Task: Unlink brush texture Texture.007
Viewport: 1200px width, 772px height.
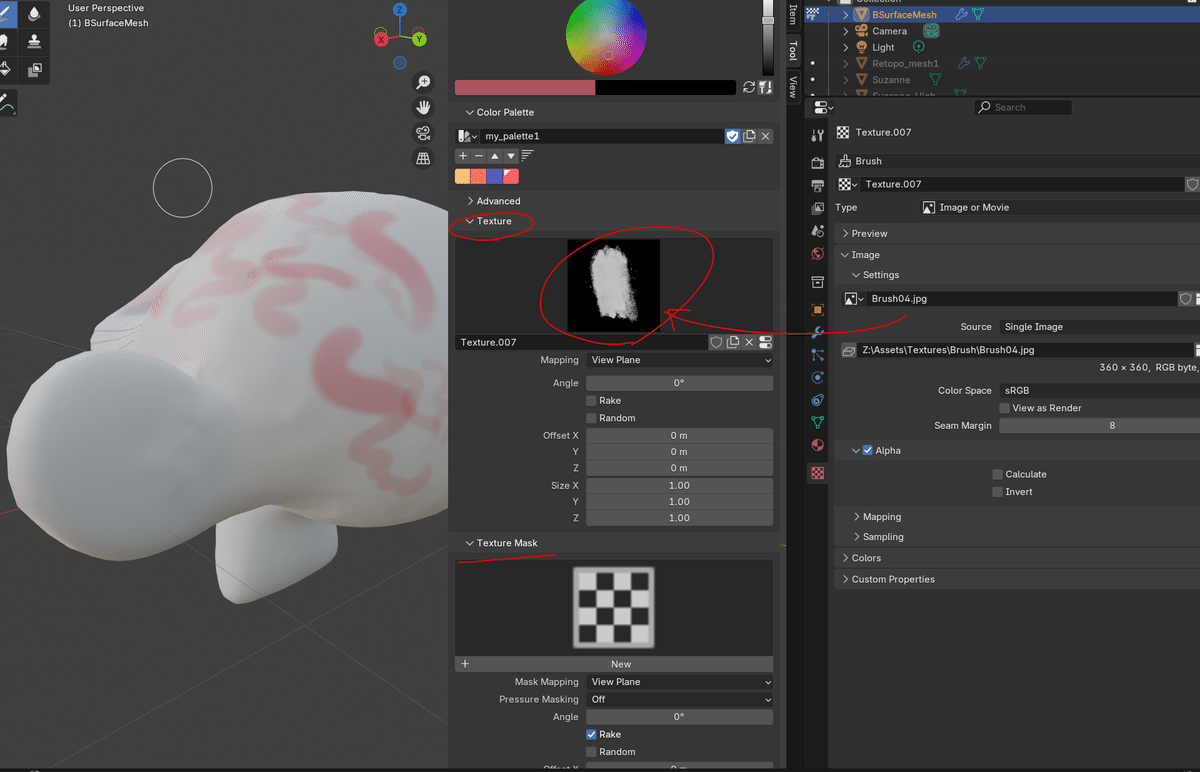Action: (749, 342)
